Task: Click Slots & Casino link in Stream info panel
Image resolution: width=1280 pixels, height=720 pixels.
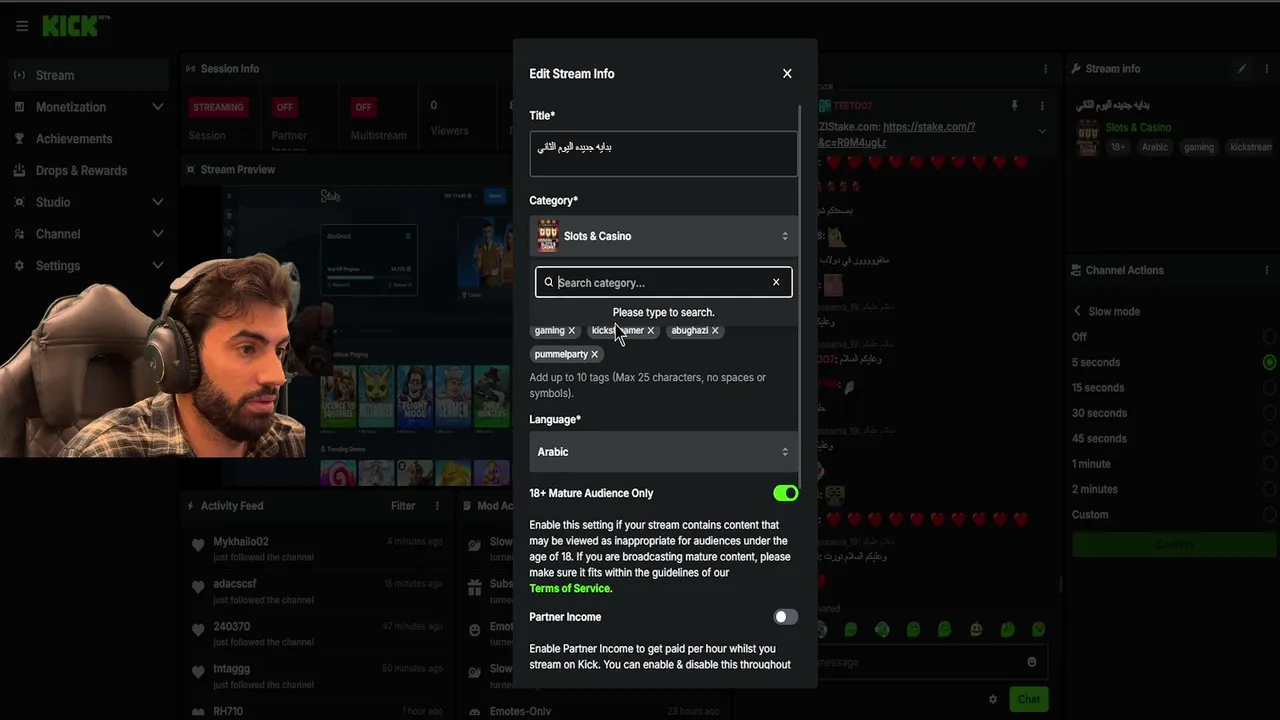Action: pos(1138,128)
